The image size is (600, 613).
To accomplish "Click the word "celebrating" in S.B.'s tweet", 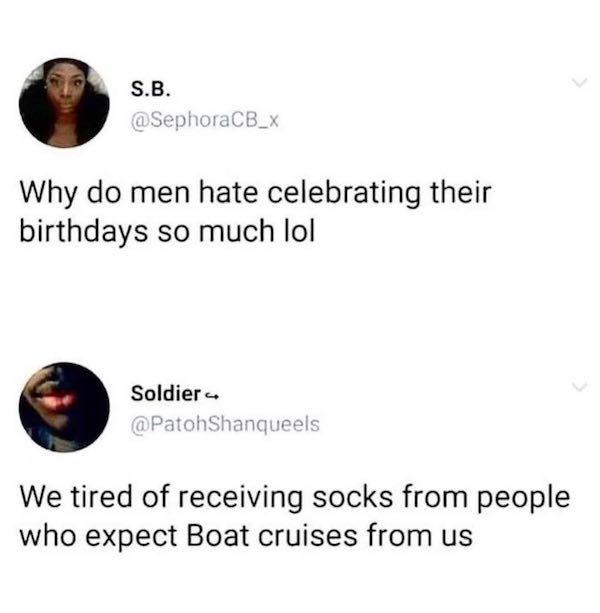I will (344, 193).
